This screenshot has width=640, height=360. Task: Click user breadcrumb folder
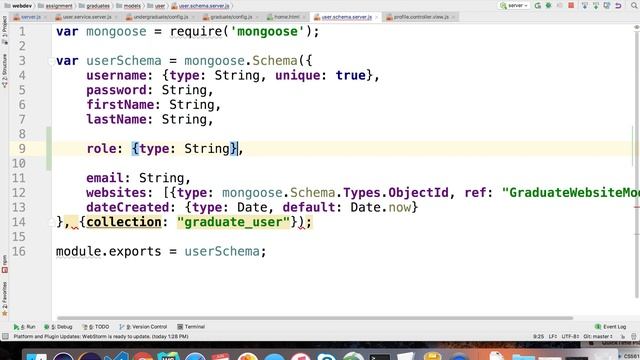coord(156,6)
